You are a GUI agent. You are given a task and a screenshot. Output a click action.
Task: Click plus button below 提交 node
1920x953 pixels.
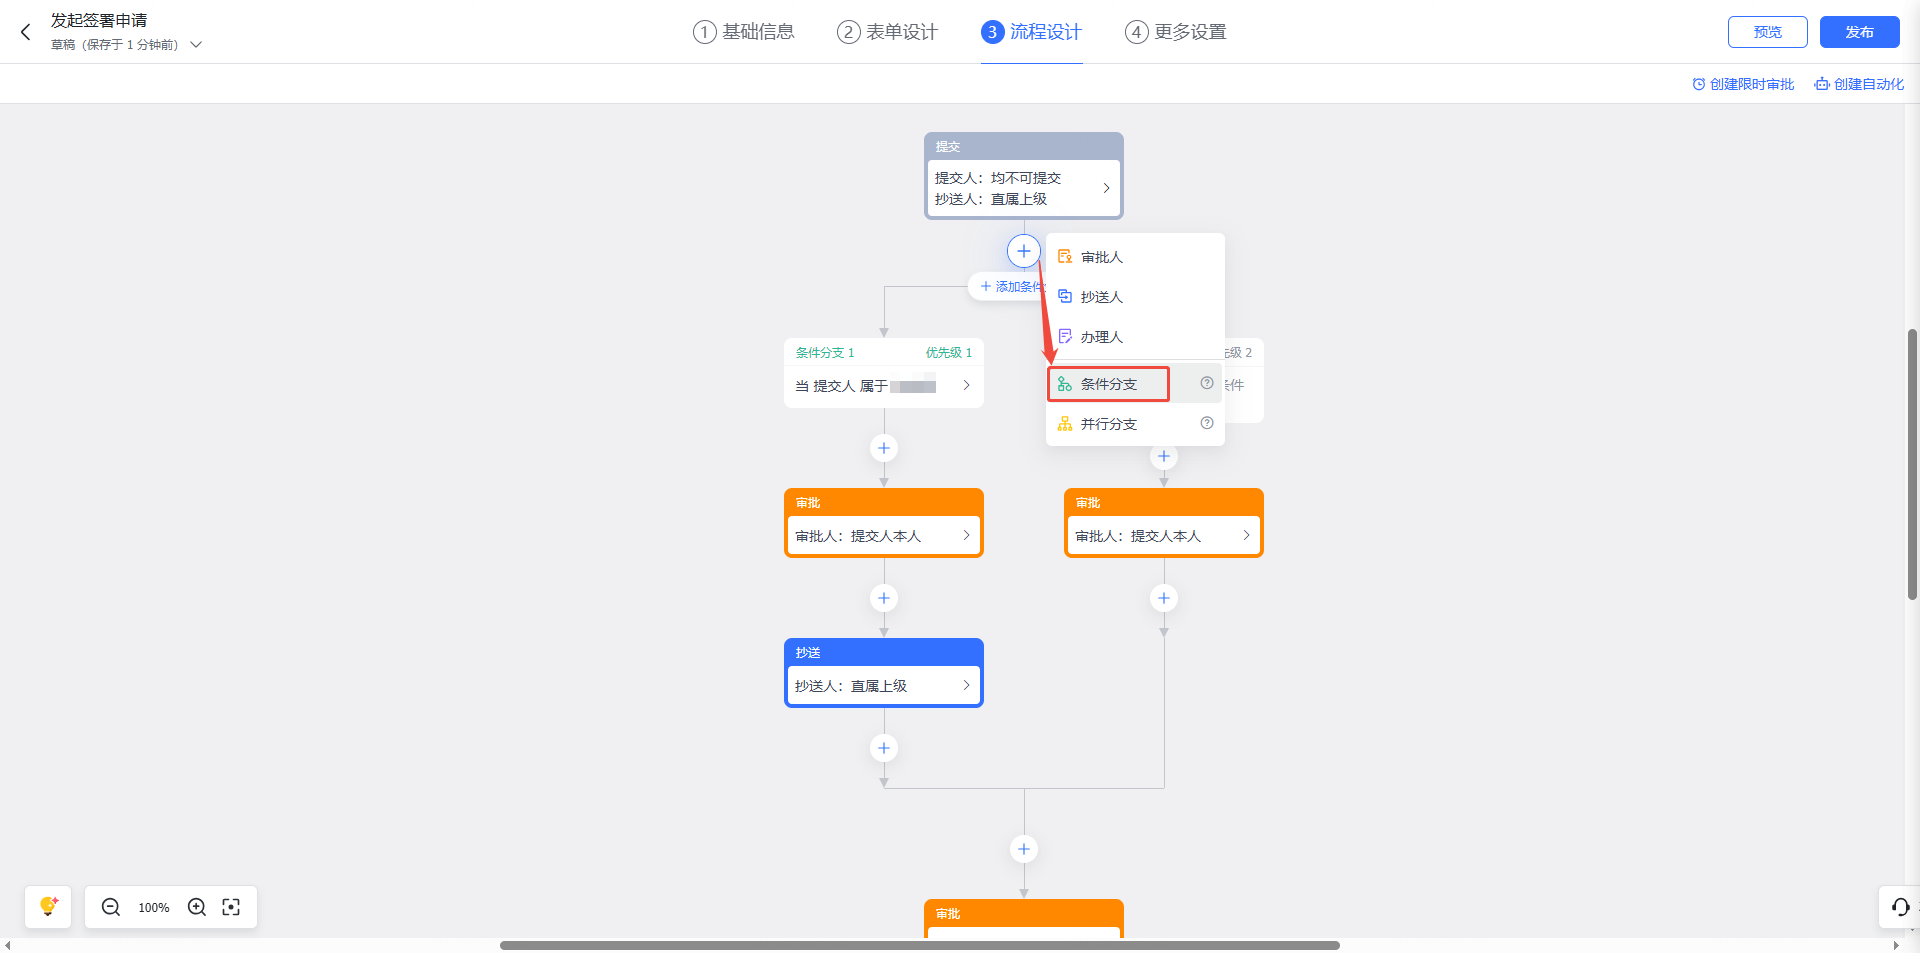[x=1023, y=251]
